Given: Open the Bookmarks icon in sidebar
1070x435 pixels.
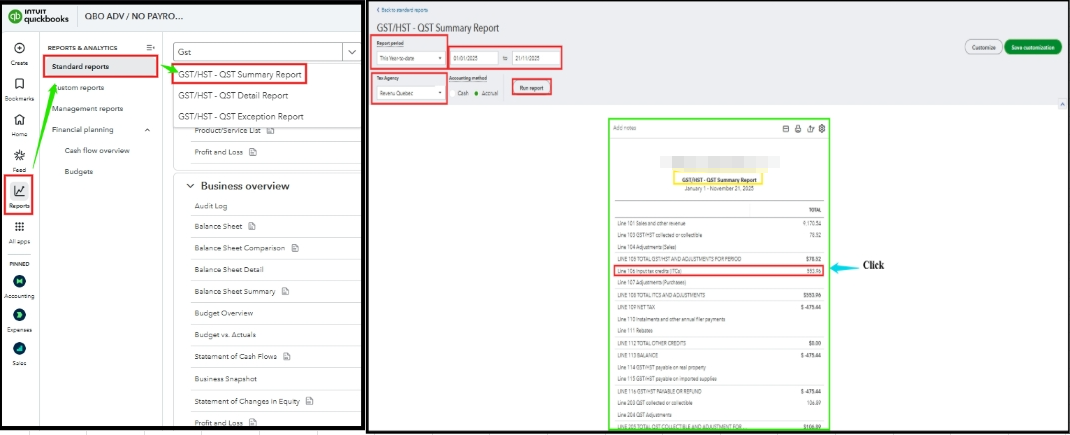Looking at the screenshot, I should point(19,84).
